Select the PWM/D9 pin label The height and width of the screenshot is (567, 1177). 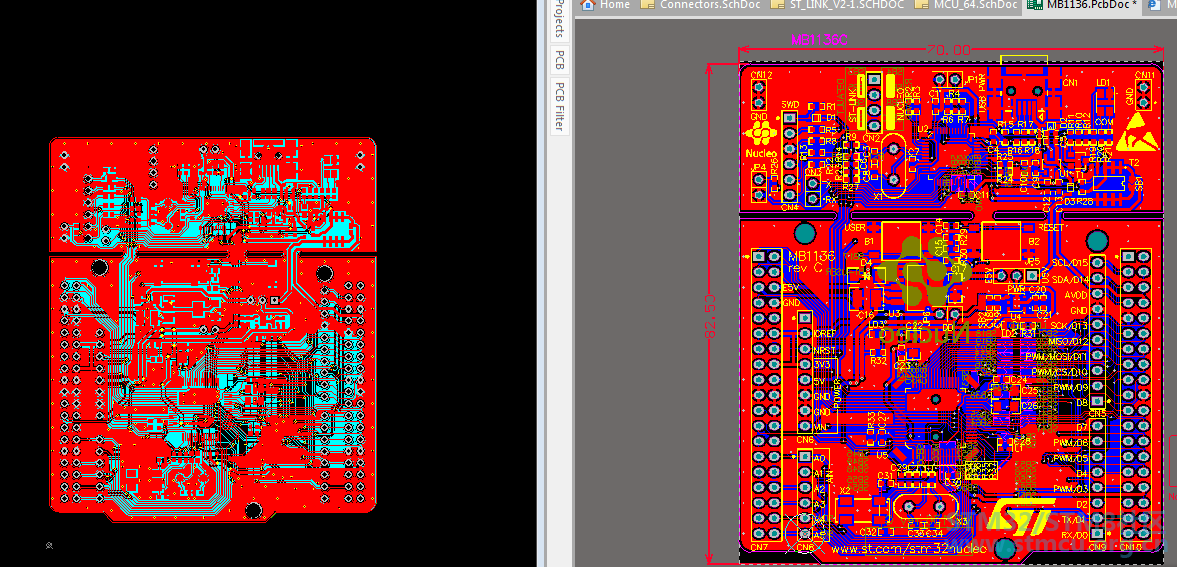point(1072,388)
